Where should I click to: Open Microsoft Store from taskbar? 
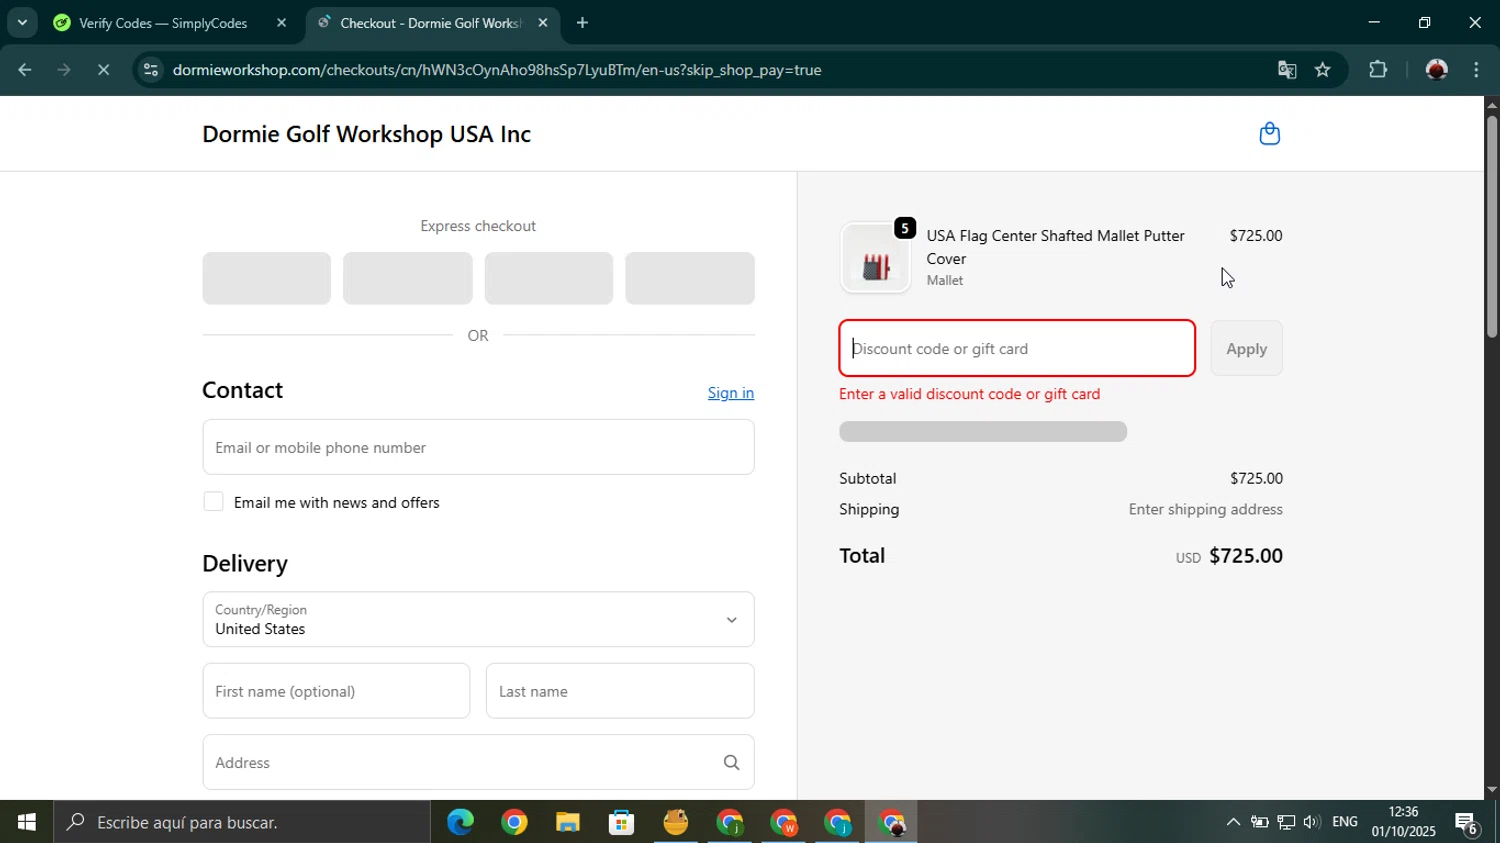[x=622, y=822]
